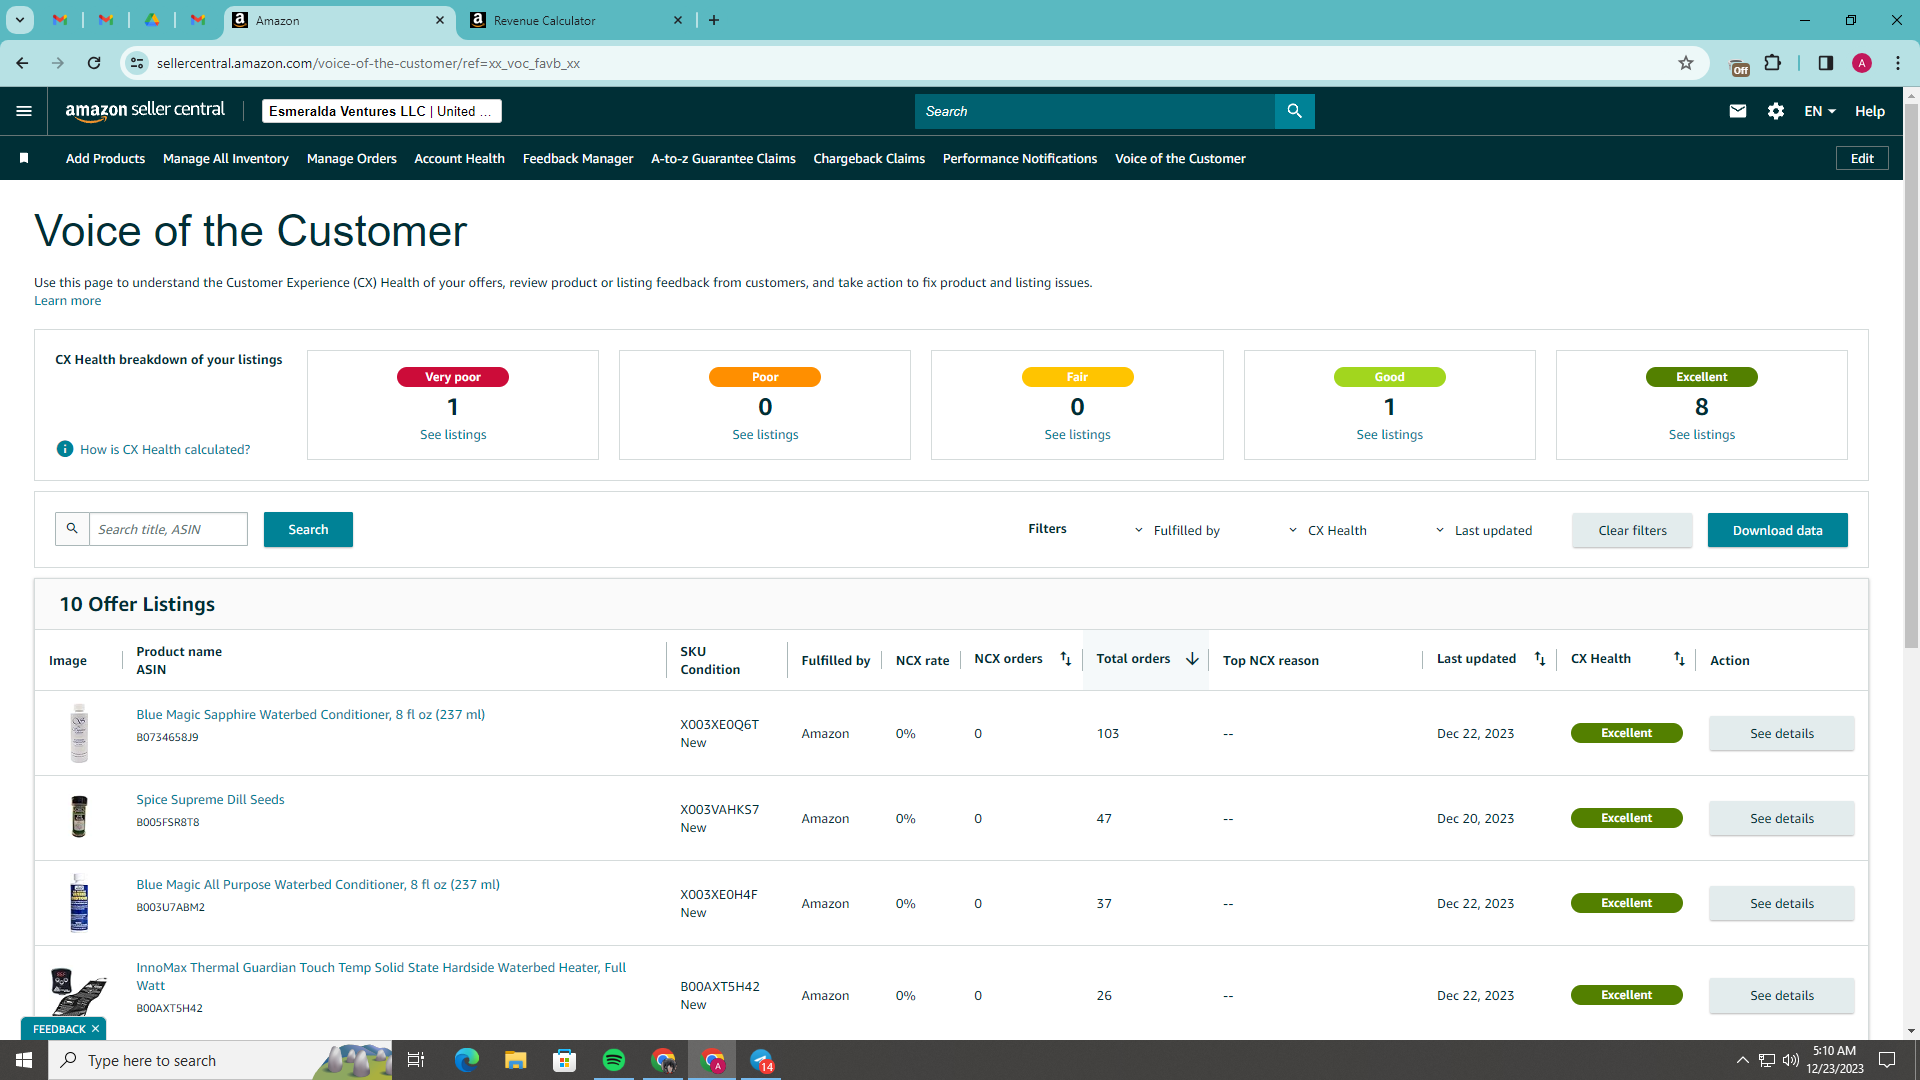See details for Spice Supreme Dill Seeds

1781,818
